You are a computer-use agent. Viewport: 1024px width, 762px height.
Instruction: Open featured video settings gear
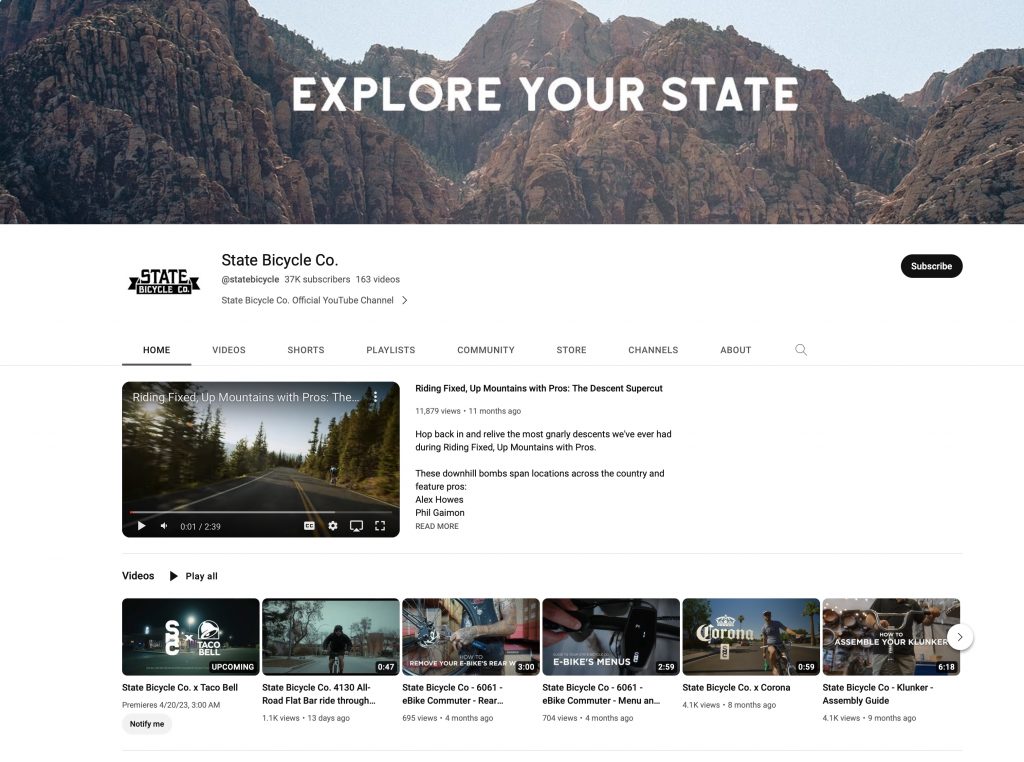click(x=333, y=526)
